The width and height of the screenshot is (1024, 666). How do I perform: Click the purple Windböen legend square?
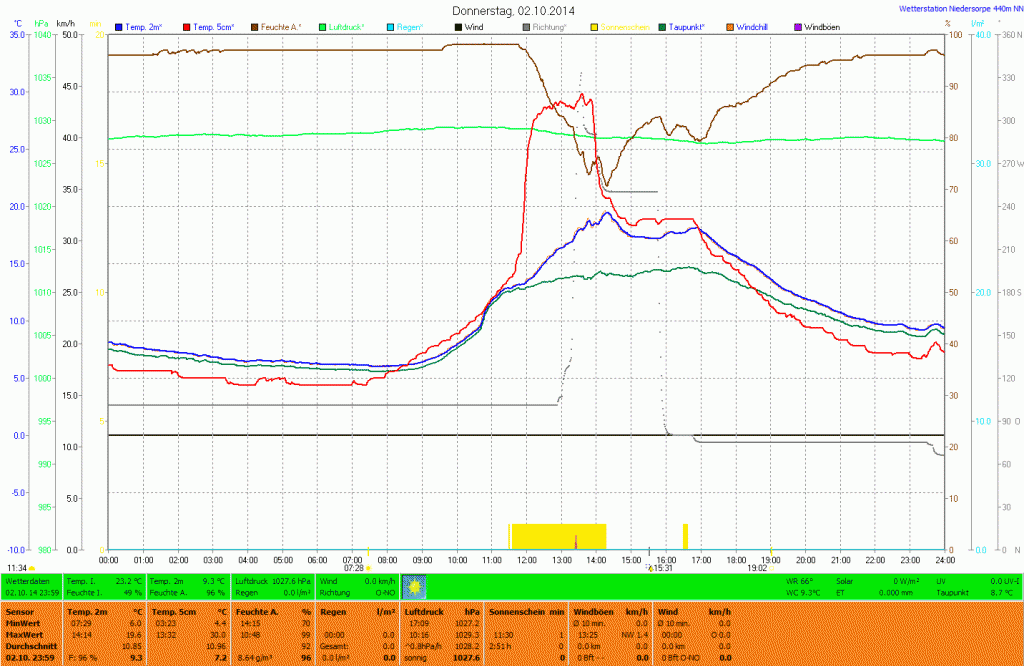pyautogui.click(x=797, y=26)
